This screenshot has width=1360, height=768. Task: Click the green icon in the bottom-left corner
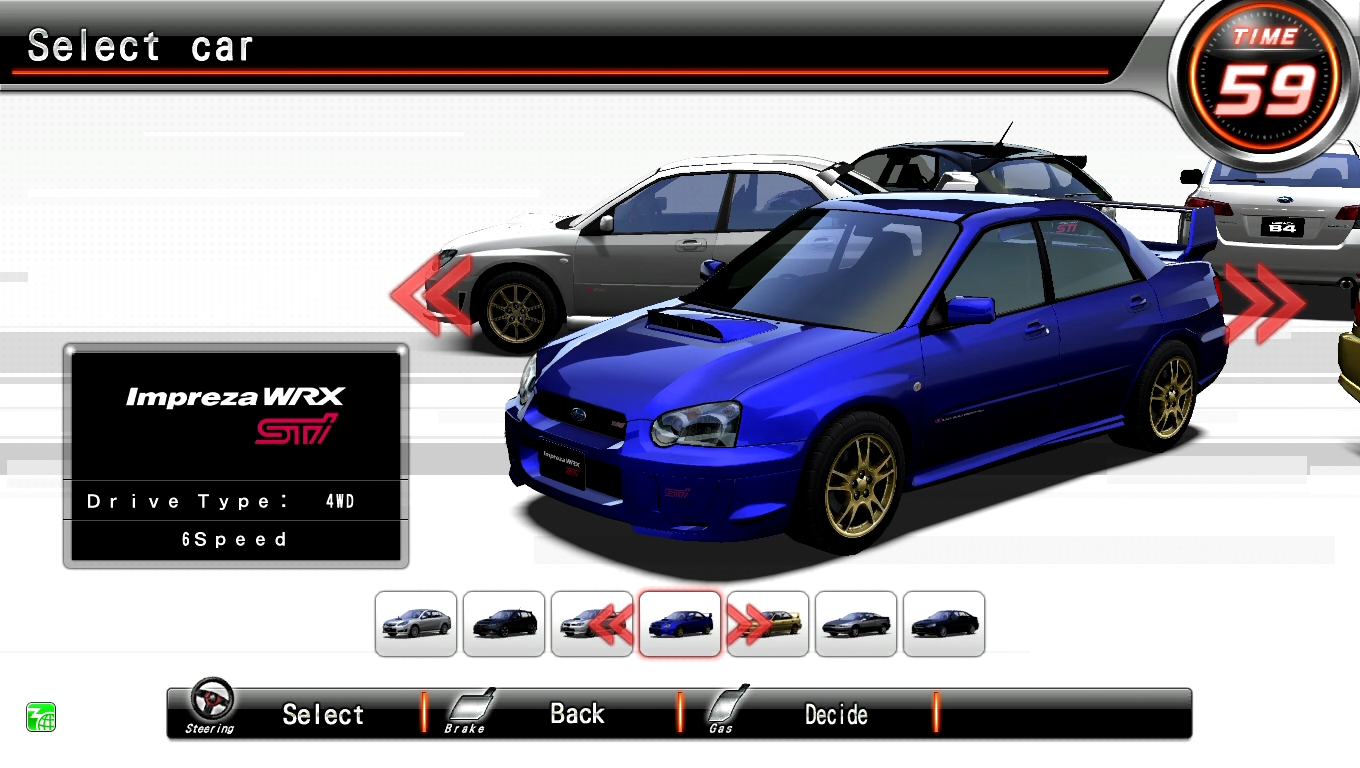(x=41, y=717)
